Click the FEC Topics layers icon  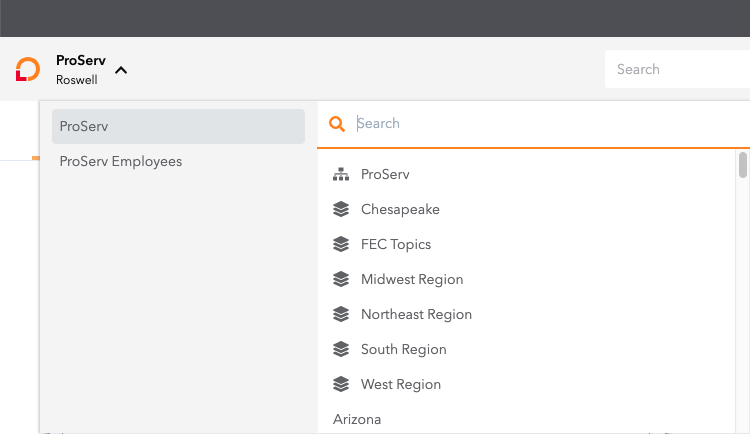click(341, 244)
